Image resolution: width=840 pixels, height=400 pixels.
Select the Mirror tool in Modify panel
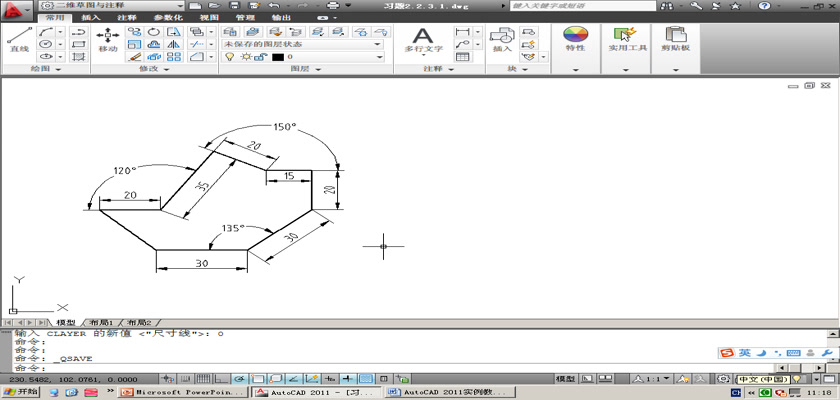(174, 44)
